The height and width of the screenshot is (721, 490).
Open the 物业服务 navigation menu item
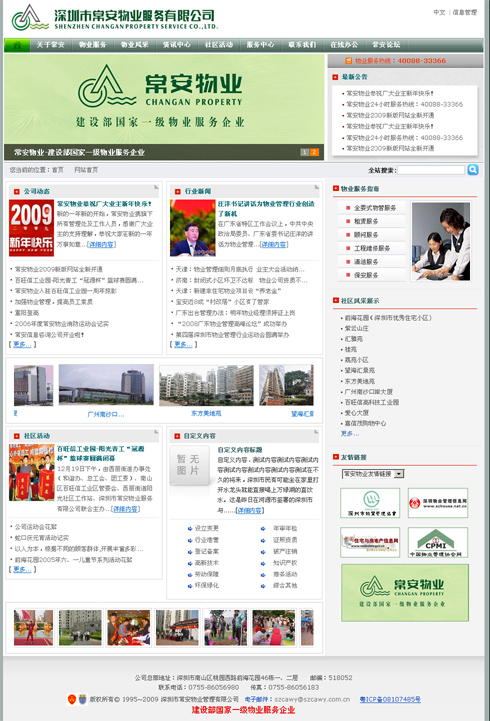pos(93,45)
